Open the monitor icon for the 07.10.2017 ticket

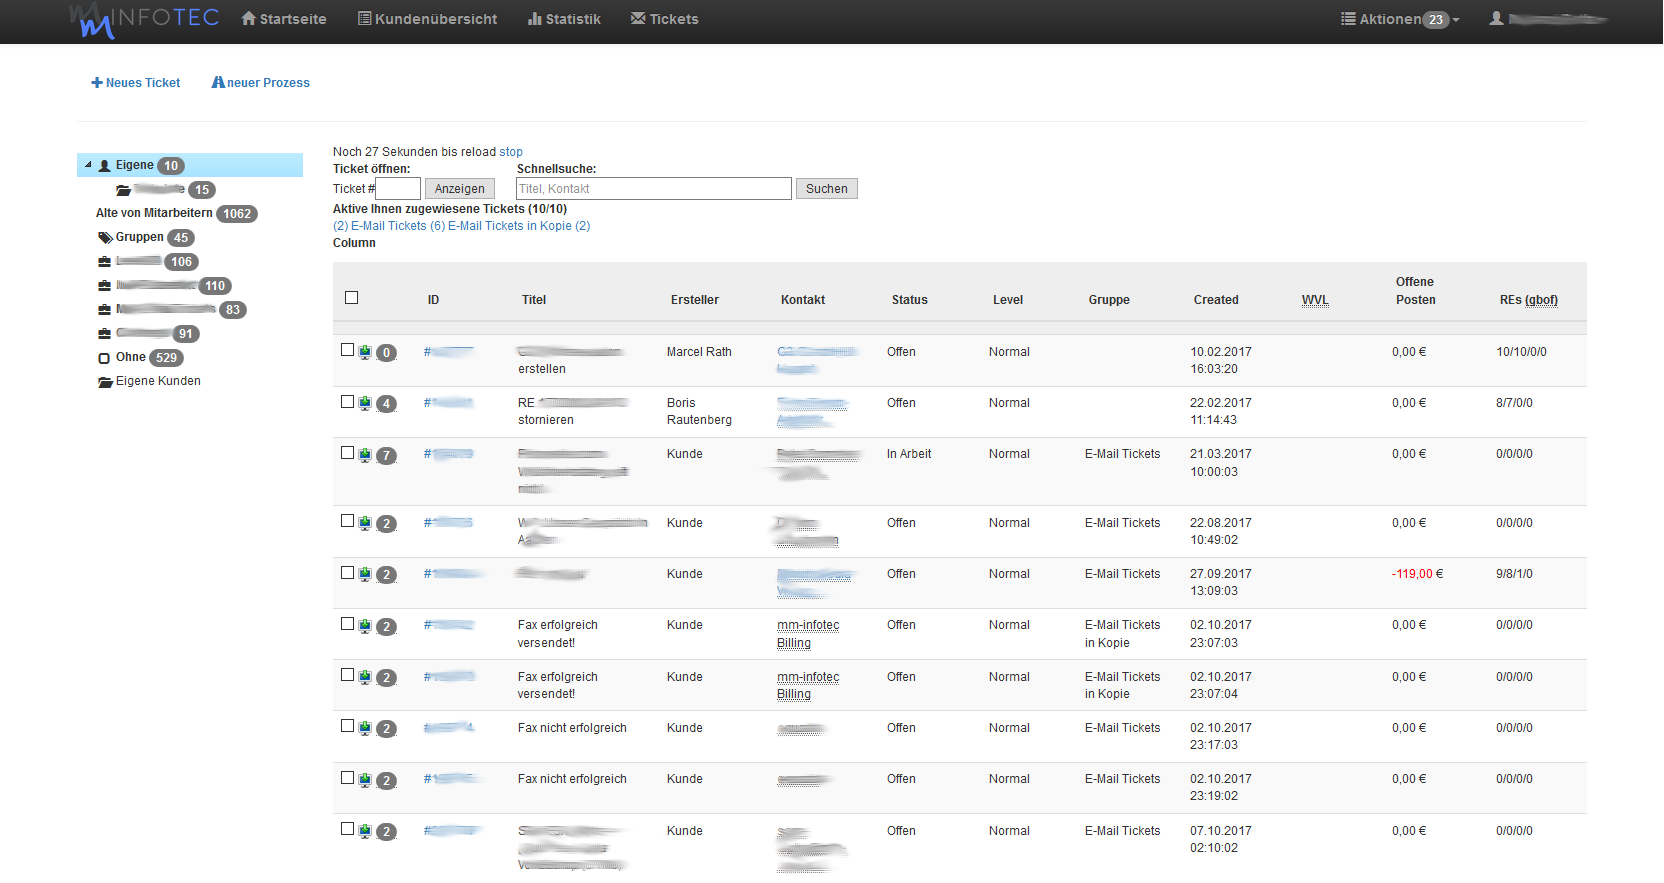coord(365,831)
